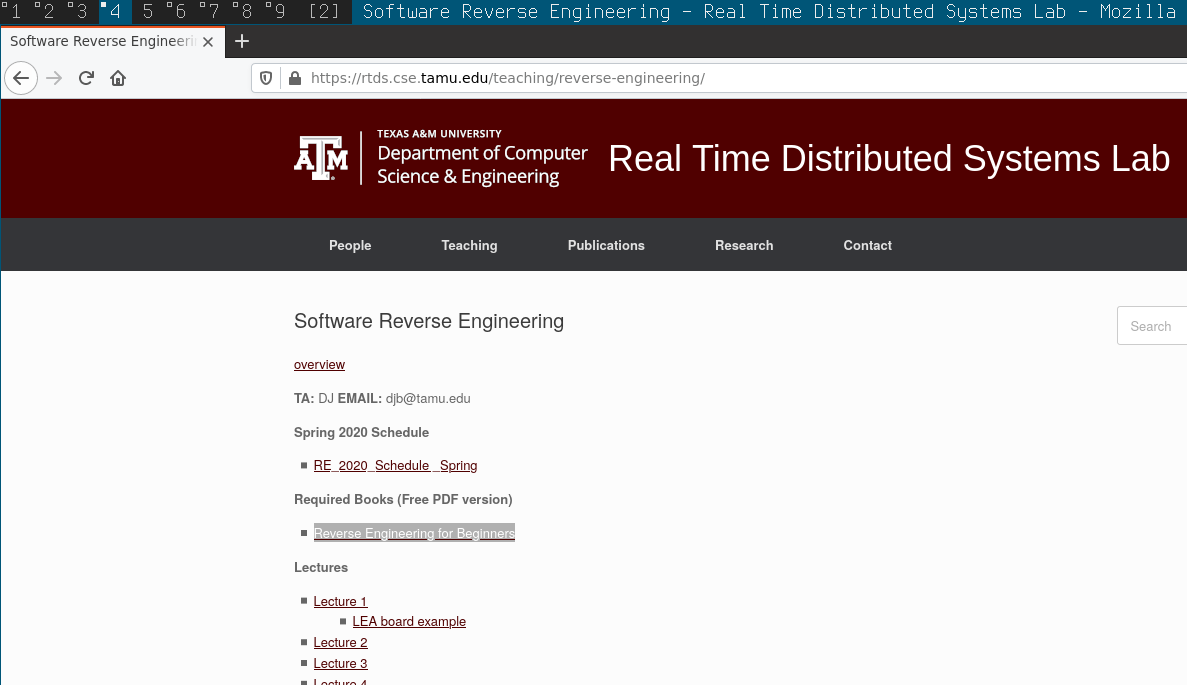This screenshot has height=685, width=1187.
Task: Click the forward navigation arrow
Action: click(x=54, y=78)
